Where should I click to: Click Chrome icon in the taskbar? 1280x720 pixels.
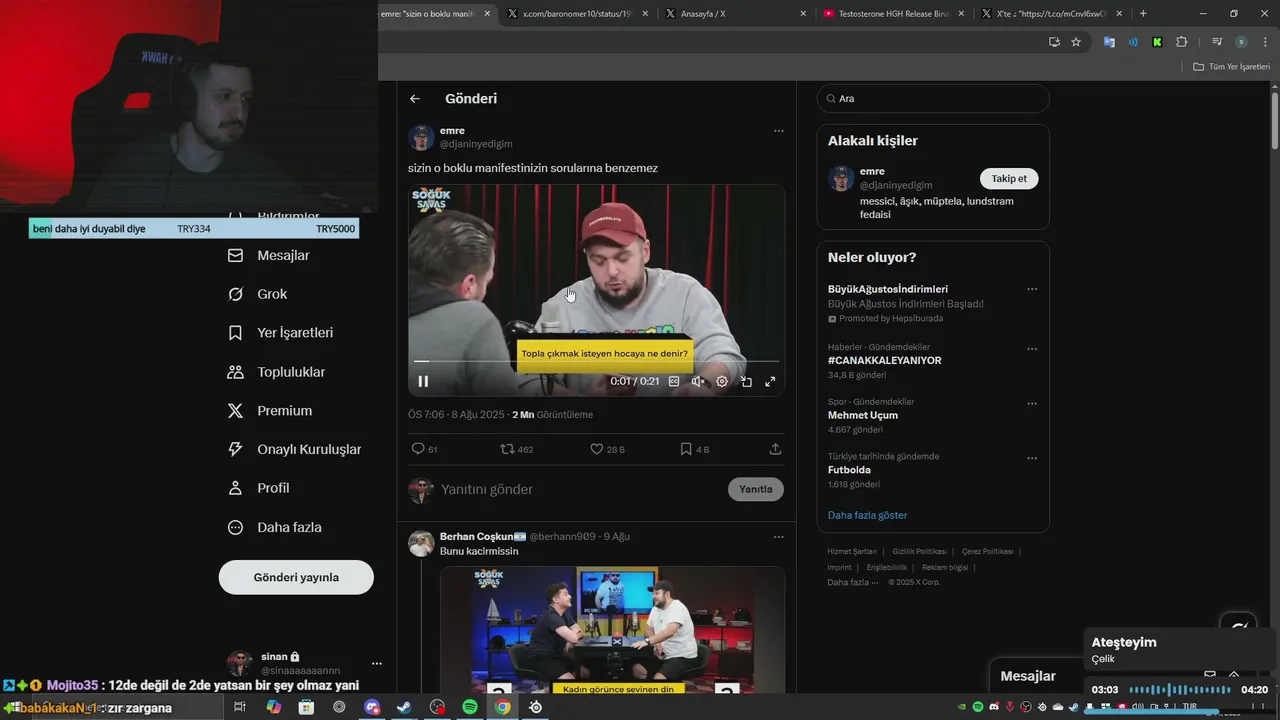click(x=503, y=707)
